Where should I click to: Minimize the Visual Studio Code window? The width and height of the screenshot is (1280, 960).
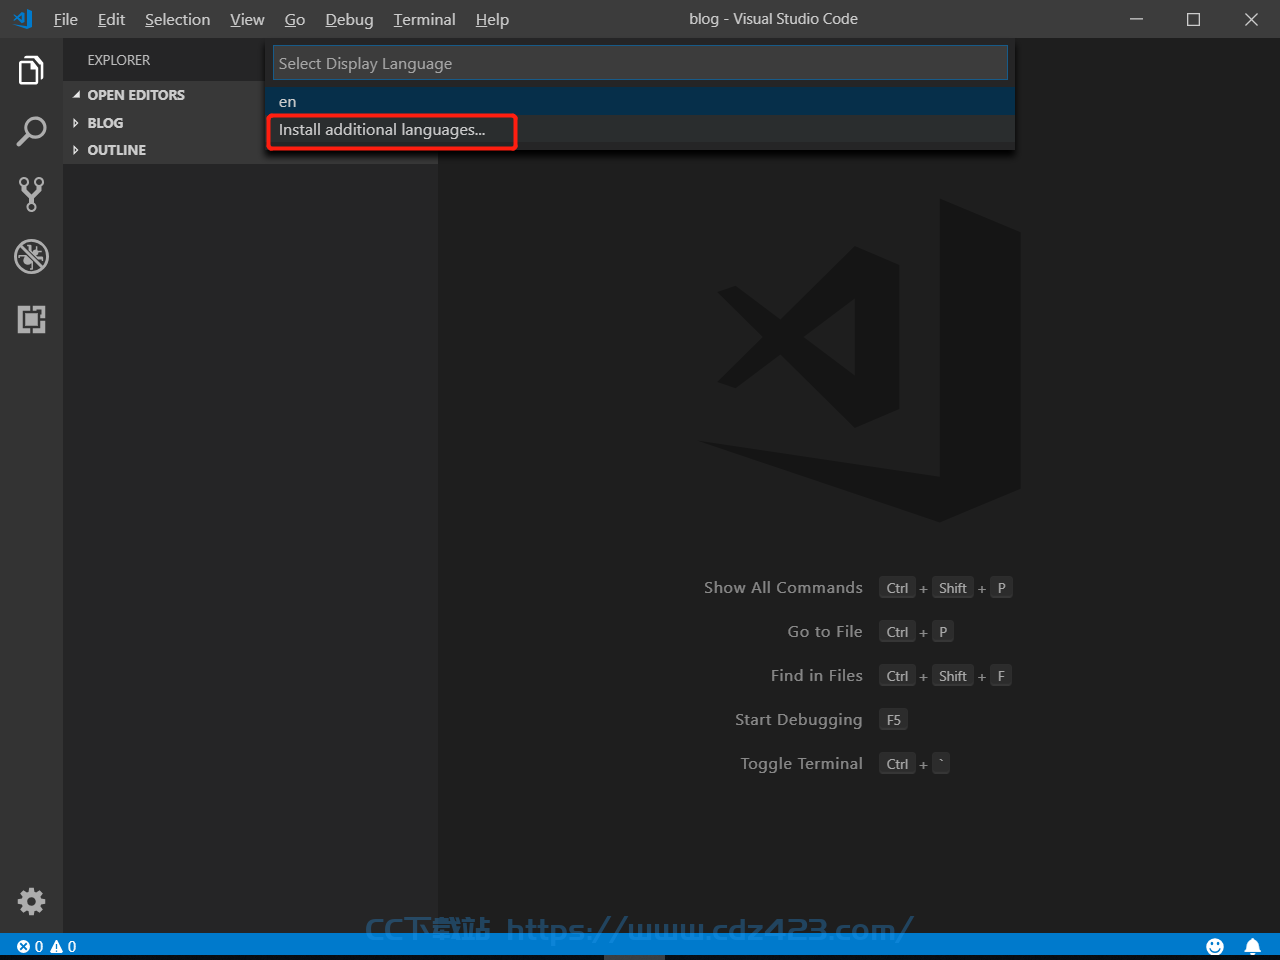1136,19
